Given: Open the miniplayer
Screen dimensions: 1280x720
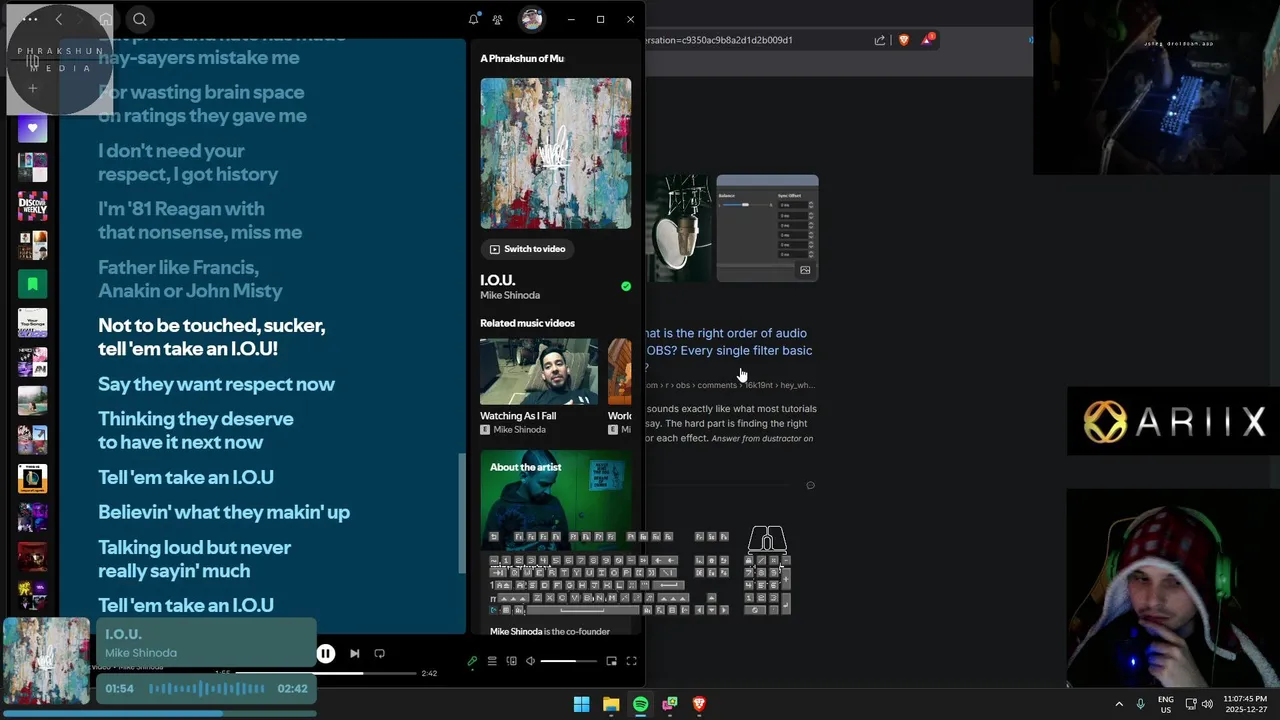Looking at the screenshot, I should click(612, 661).
